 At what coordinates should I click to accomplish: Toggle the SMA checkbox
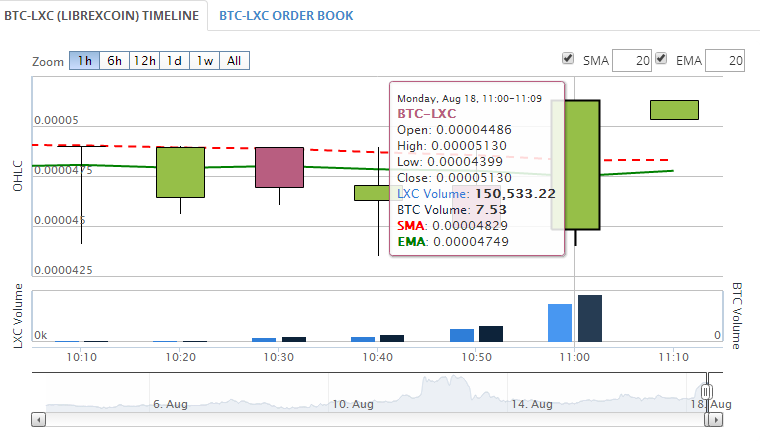[x=568, y=58]
